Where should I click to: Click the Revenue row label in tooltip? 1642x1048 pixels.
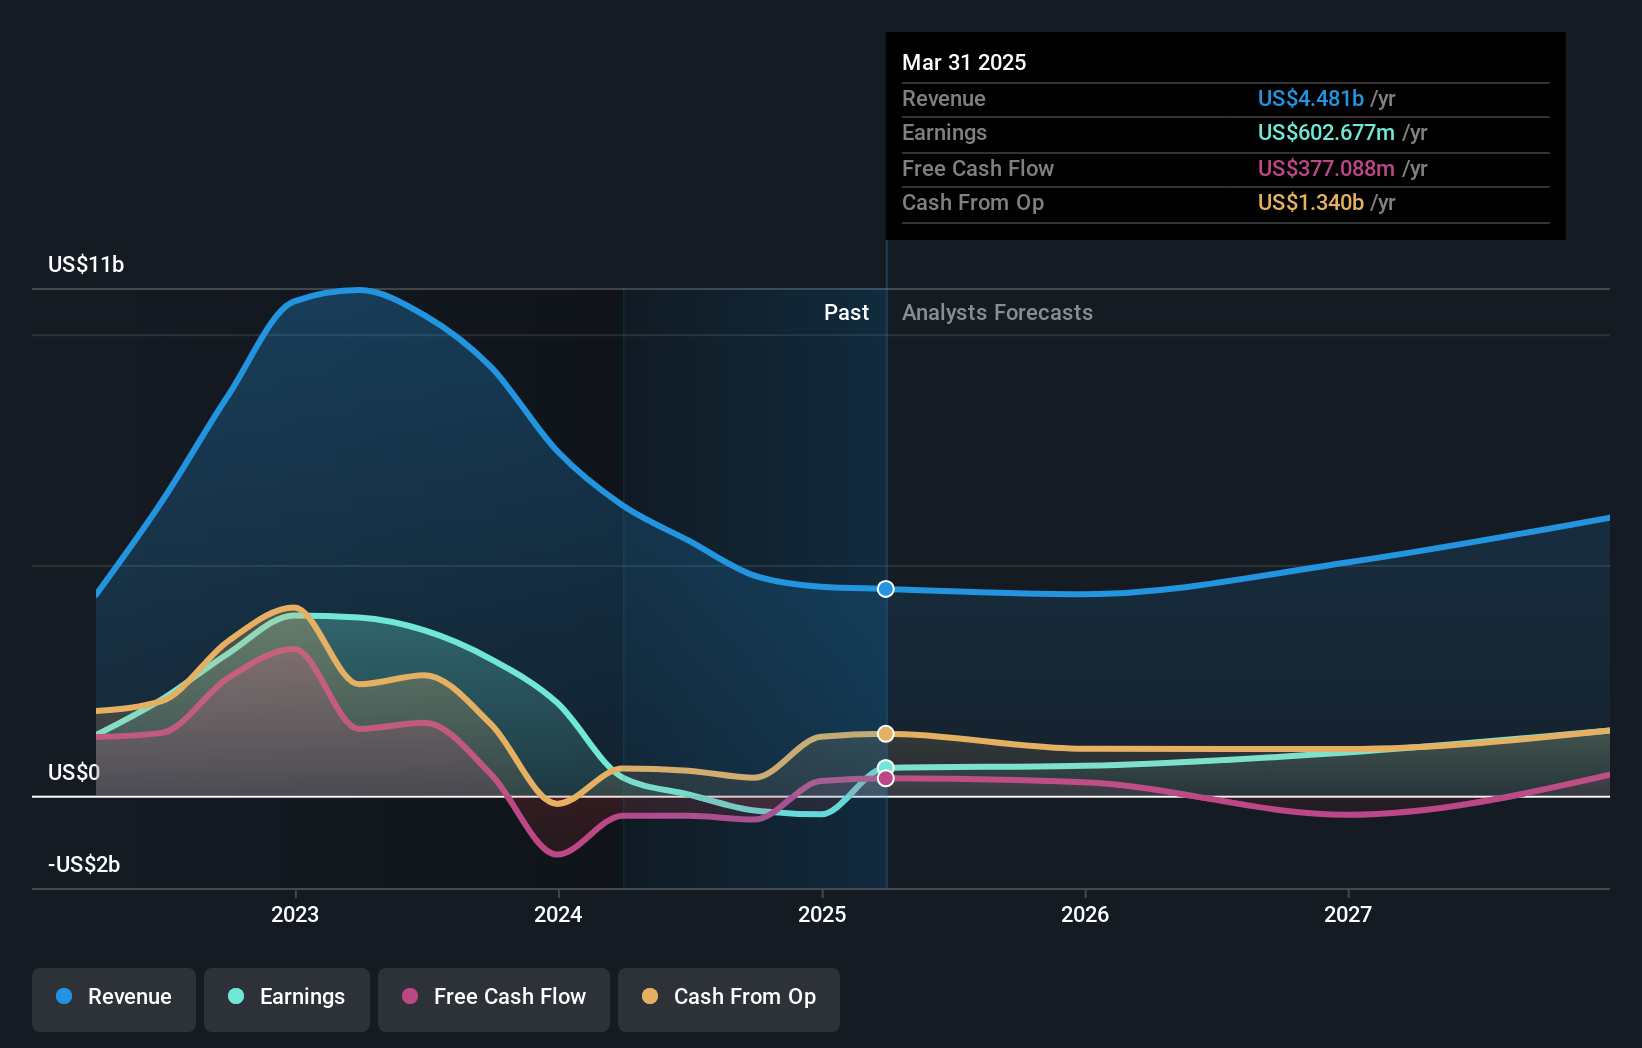944,98
